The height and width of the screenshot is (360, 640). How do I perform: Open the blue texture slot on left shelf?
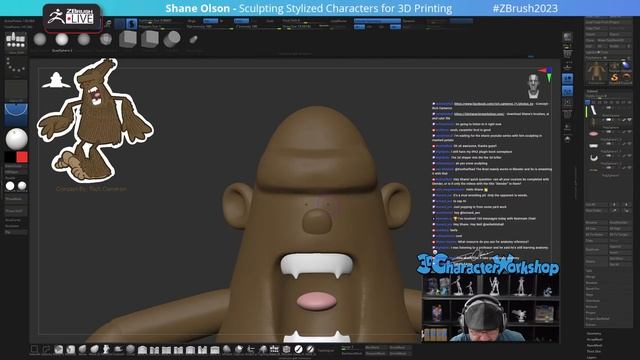16,114
